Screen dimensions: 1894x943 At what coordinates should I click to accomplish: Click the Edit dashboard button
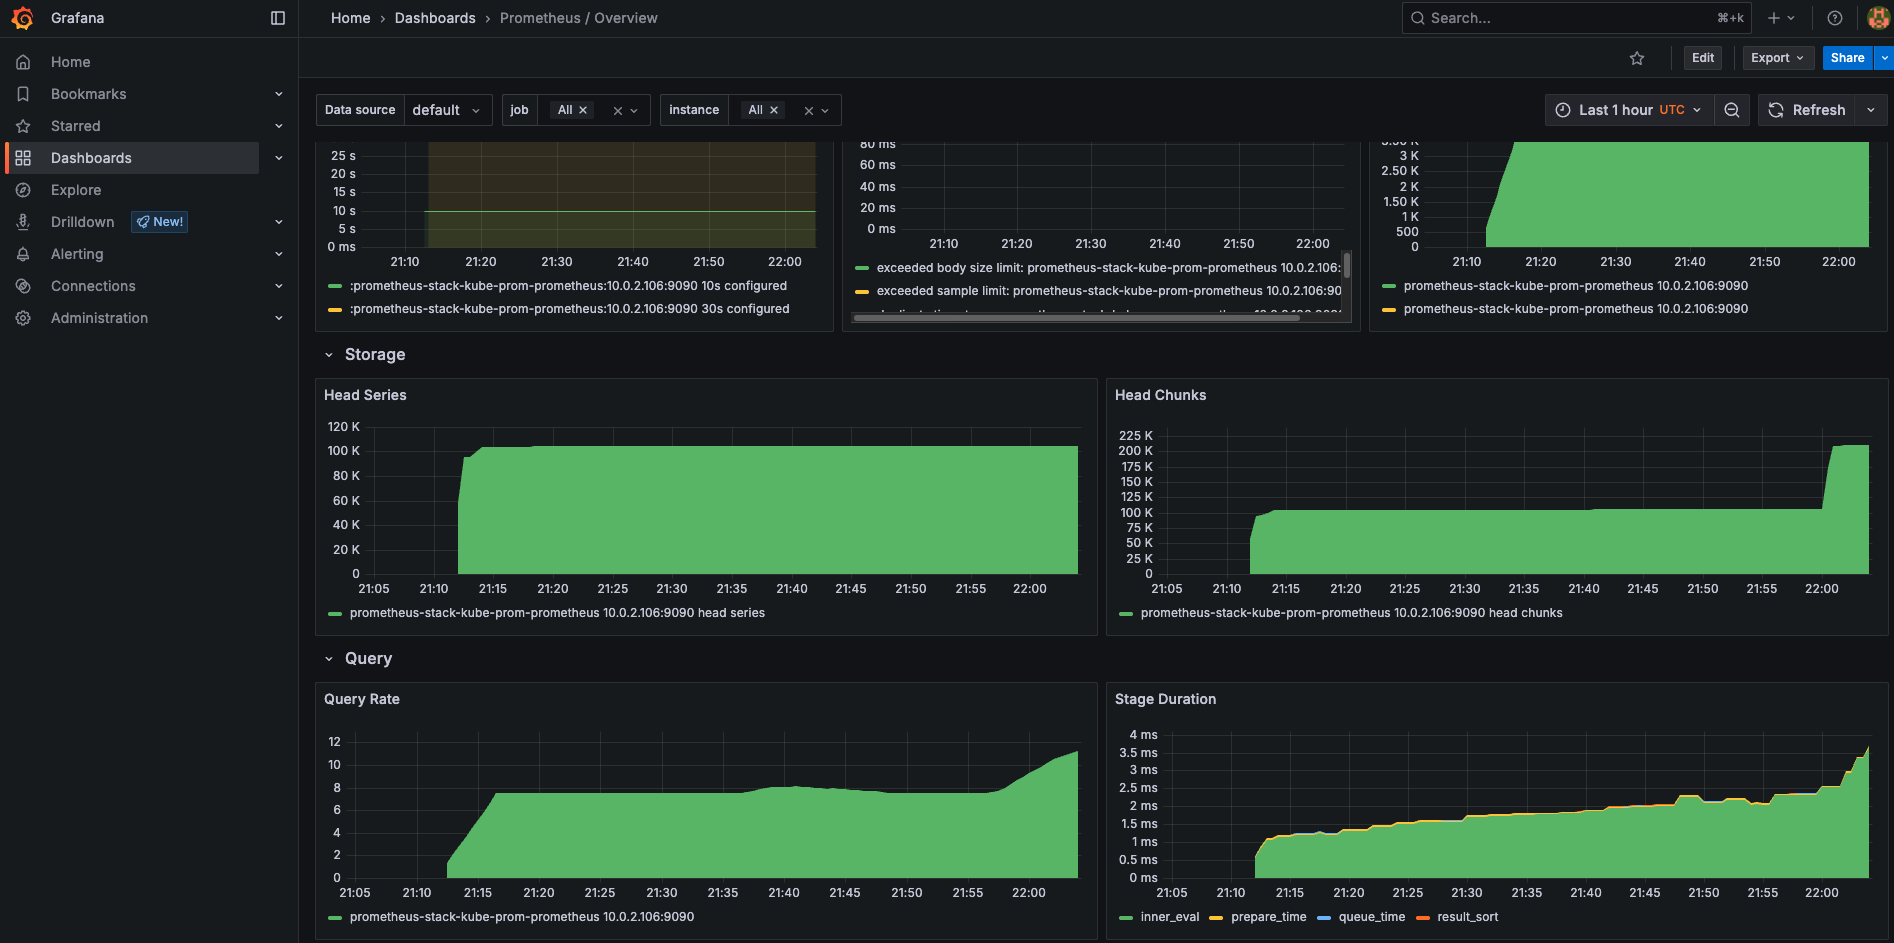click(1703, 58)
